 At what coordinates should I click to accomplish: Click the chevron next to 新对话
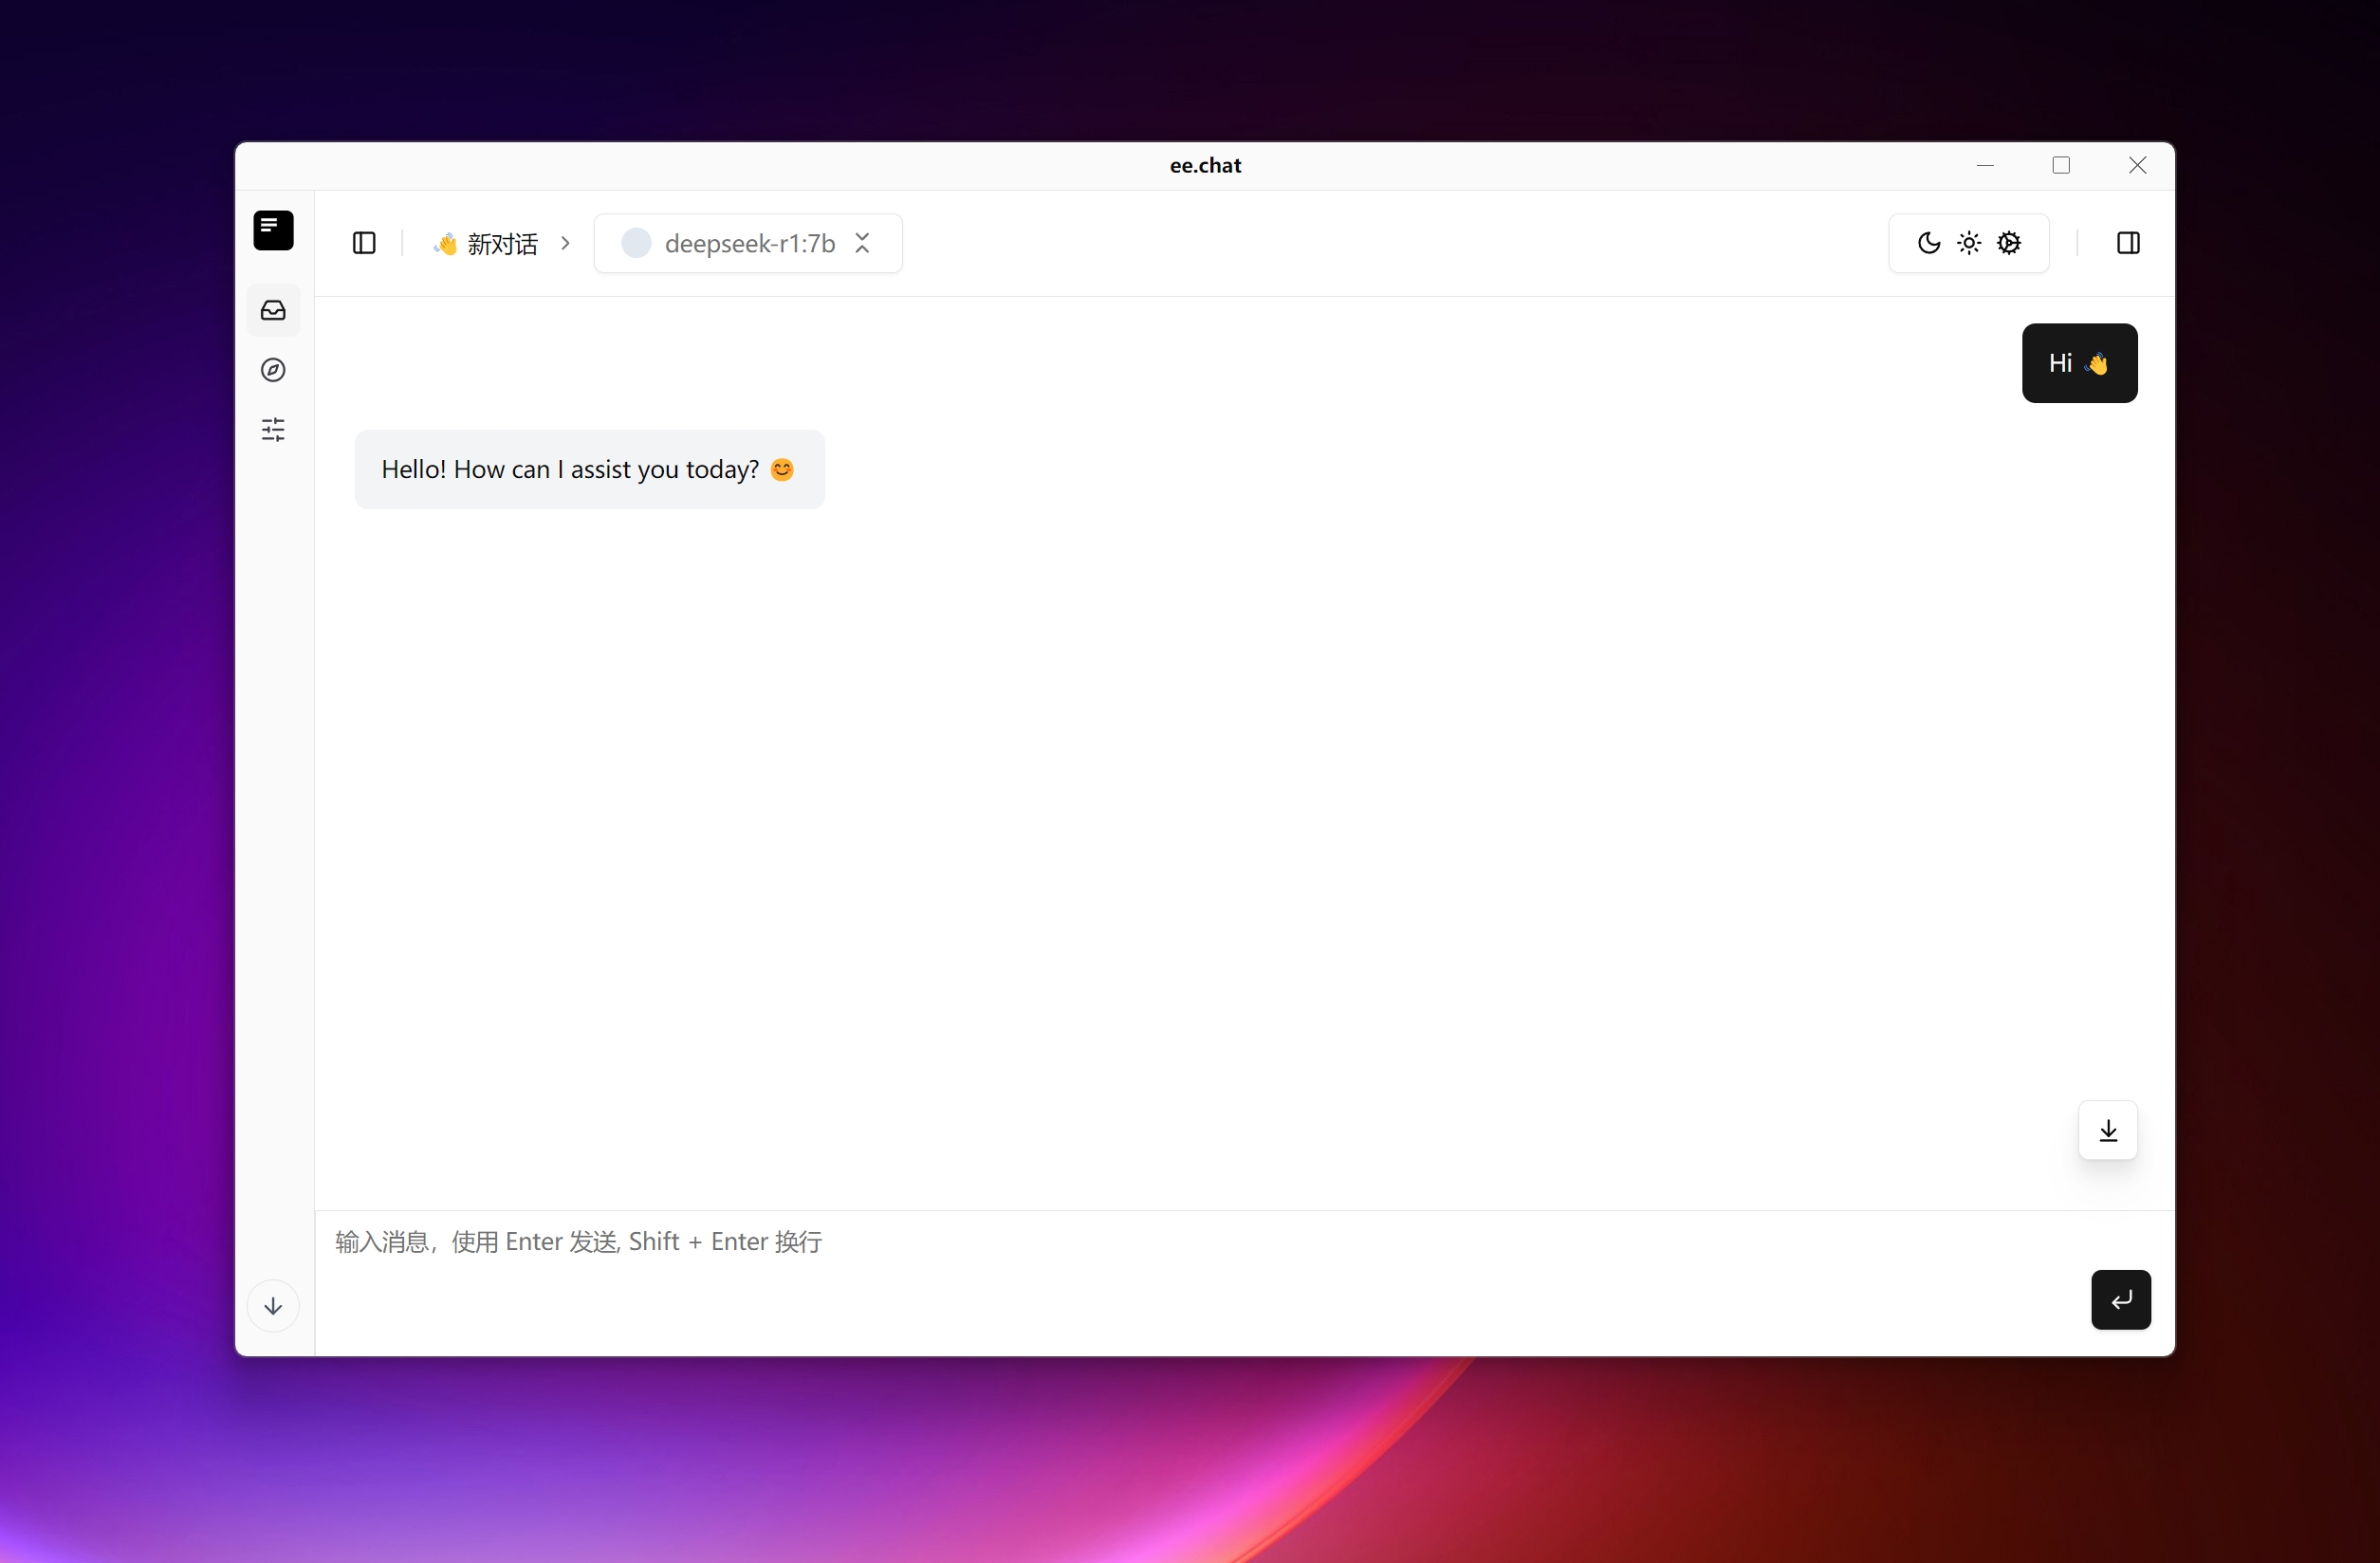(x=566, y=243)
